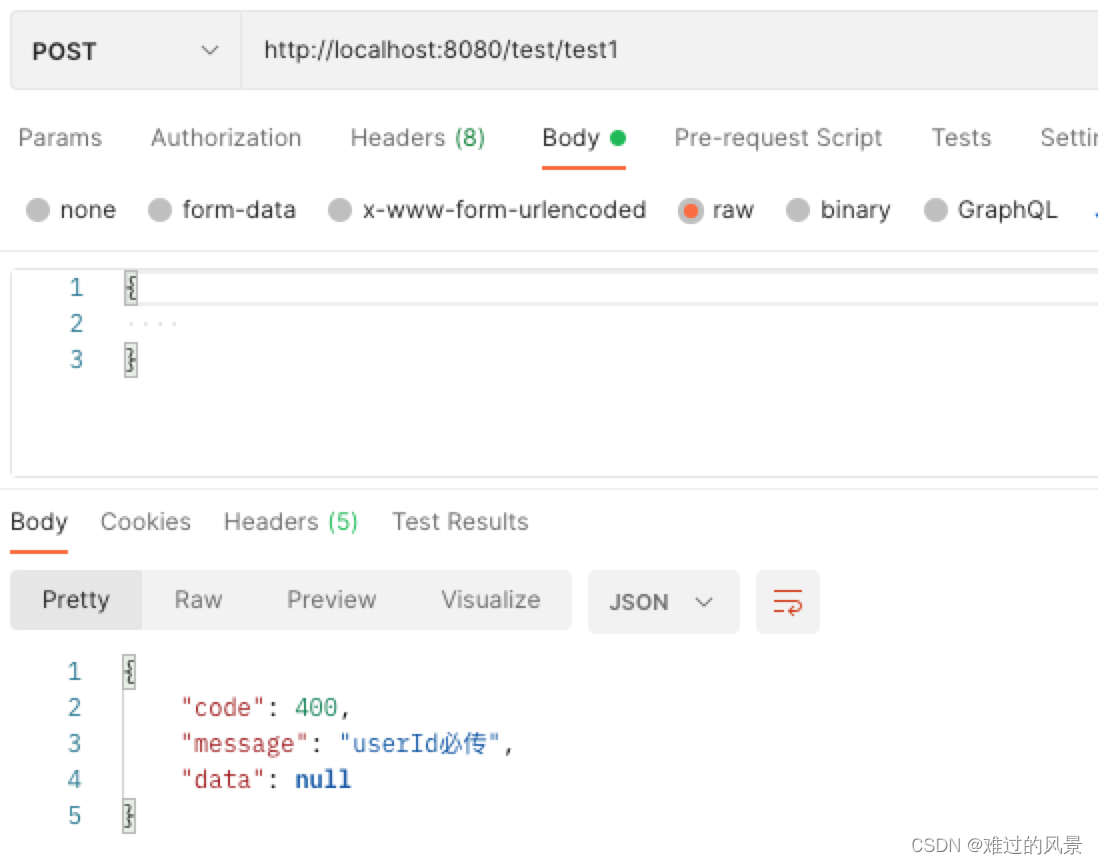Open the Test Results tab
This screenshot has height=864, width=1098.
click(x=460, y=522)
